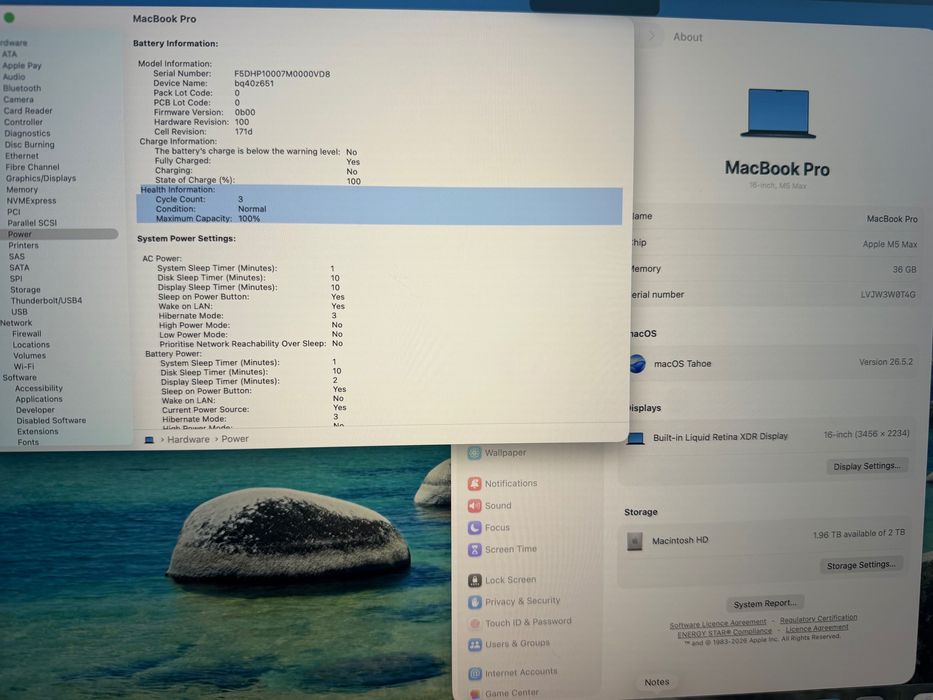933x700 pixels.
Task: Select Audio in hardware list
Action: pos(14,77)
